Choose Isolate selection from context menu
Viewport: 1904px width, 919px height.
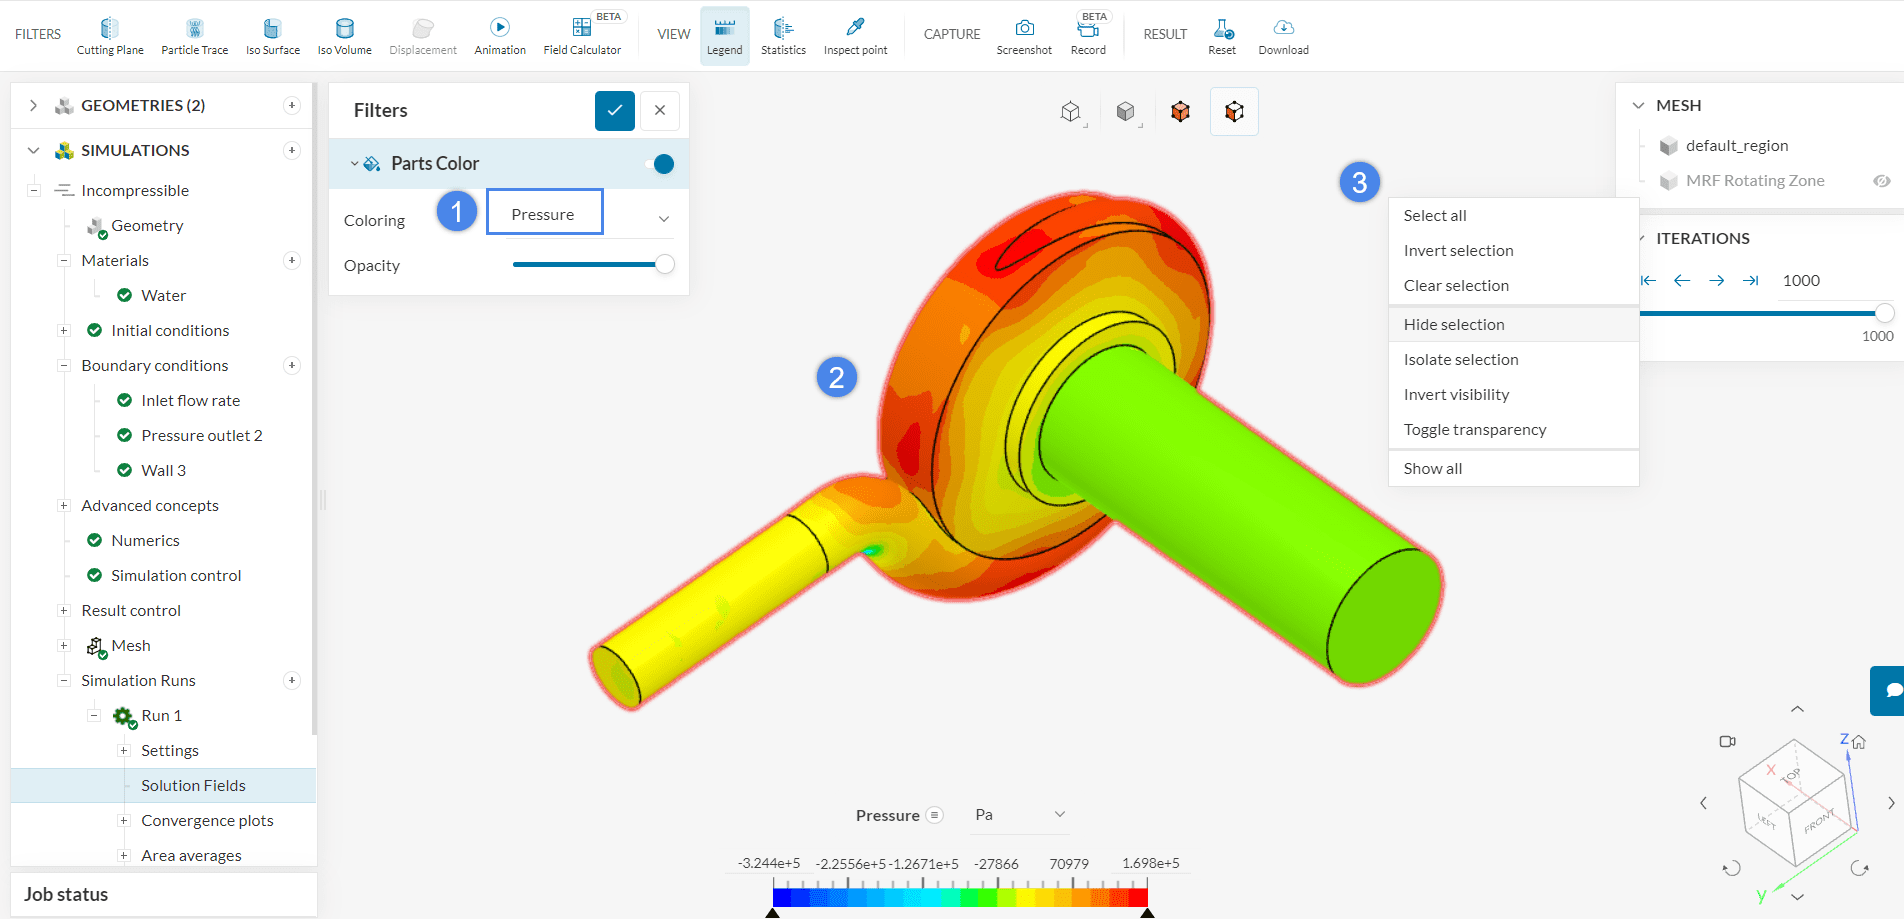[x=1461, y=360]
